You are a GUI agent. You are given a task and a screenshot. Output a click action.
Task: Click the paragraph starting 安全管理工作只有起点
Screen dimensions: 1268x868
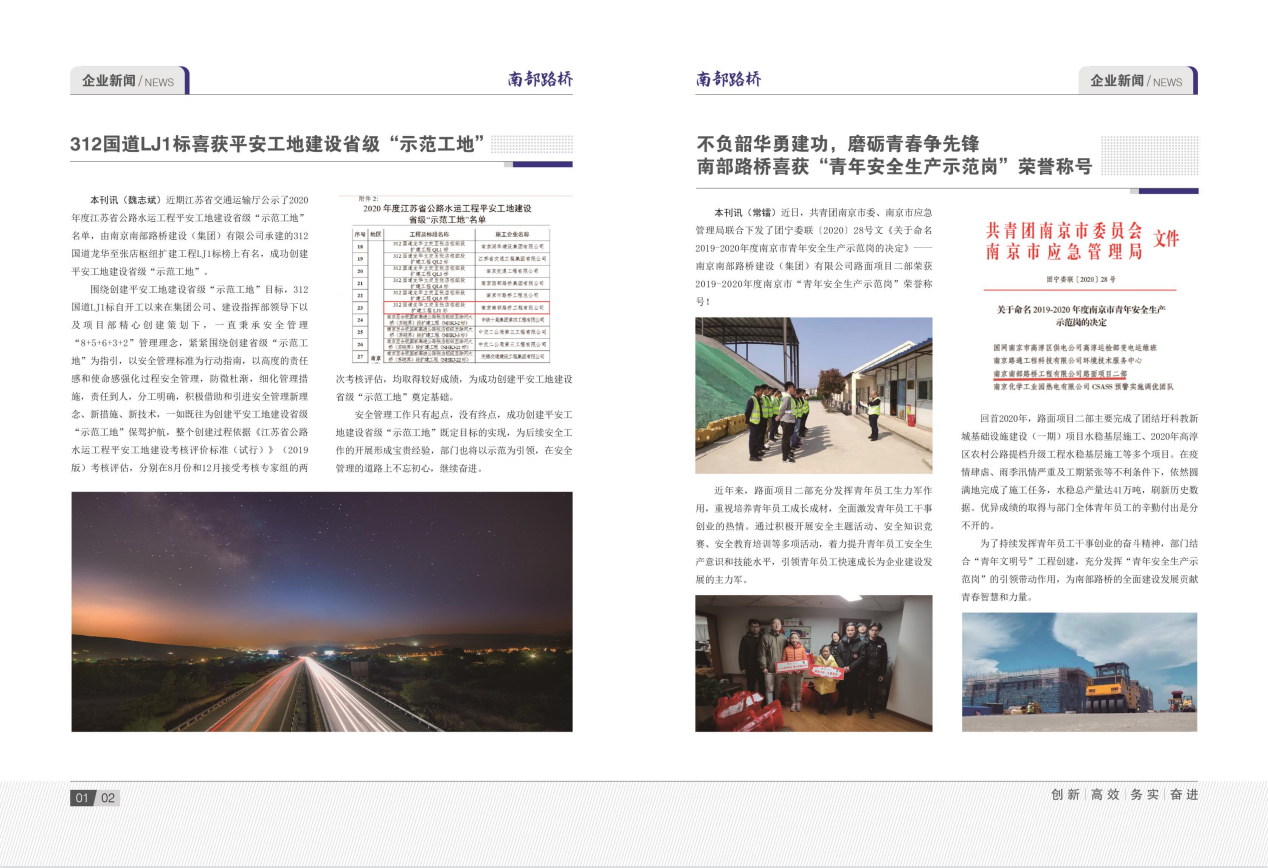454,441
